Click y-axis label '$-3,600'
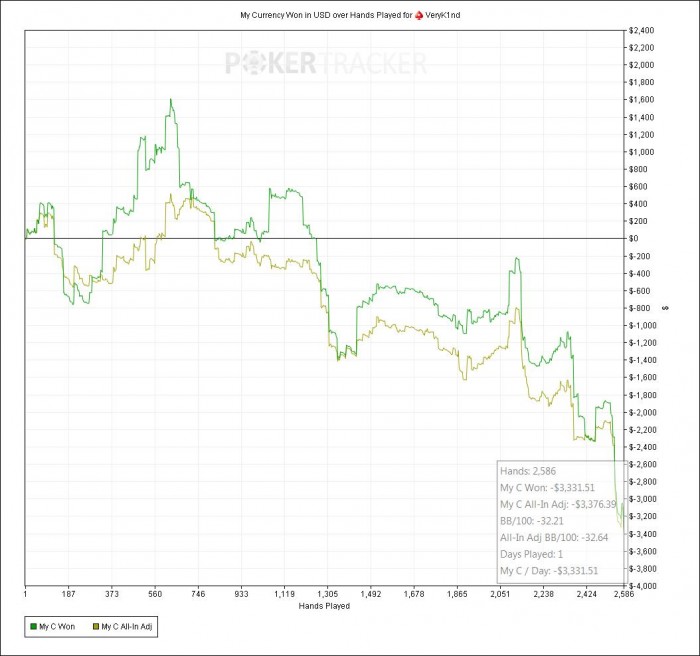Image resolution: width=700 pixels, height=656 pixels. [643, 551]
